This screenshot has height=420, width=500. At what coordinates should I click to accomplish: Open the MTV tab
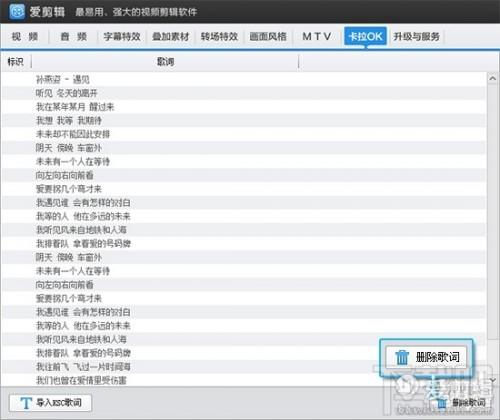pyautogui.click(x=317, y=36)
